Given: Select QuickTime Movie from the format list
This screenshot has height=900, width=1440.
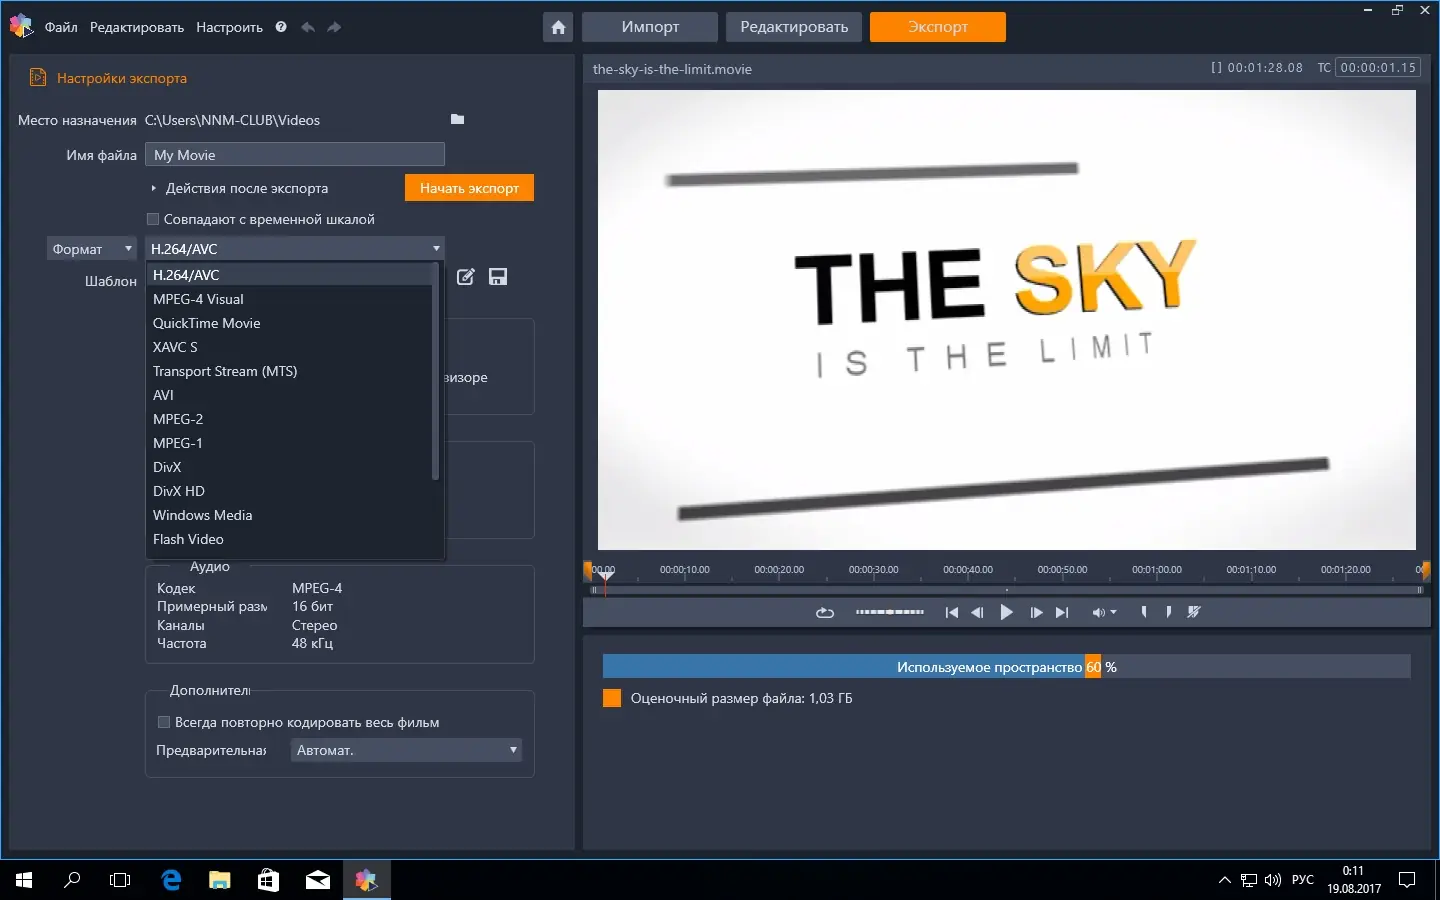Looking at the screenshot, I should click(206, 323).
